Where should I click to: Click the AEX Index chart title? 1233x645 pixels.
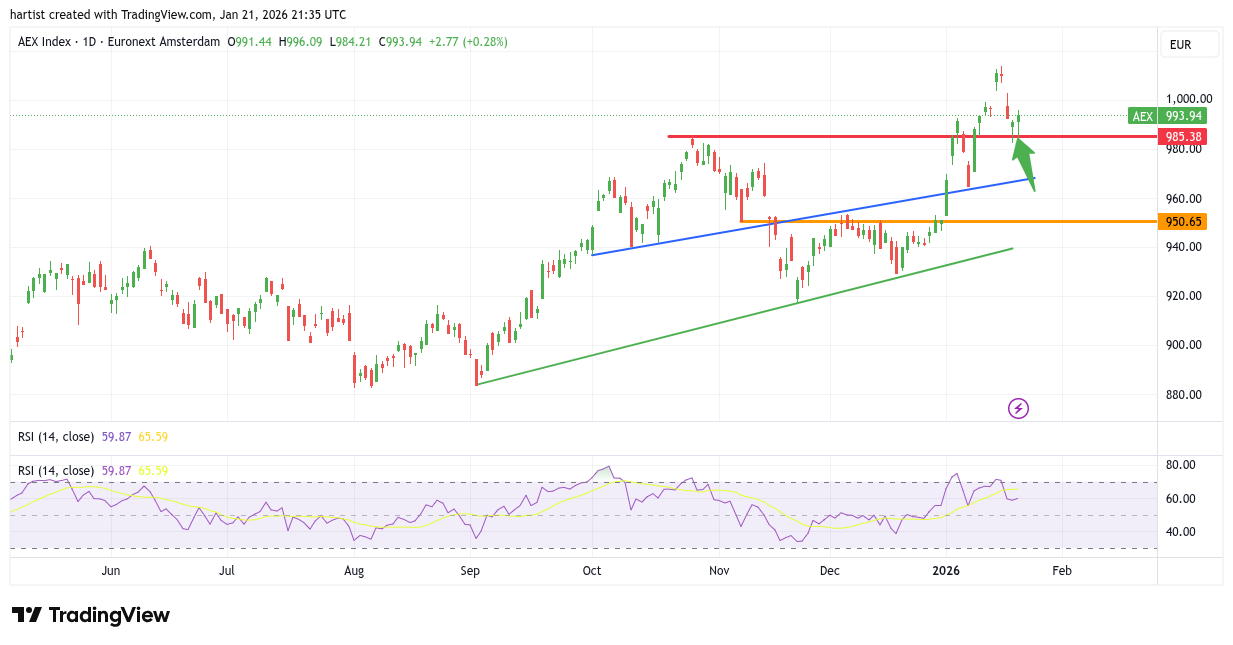119,42
